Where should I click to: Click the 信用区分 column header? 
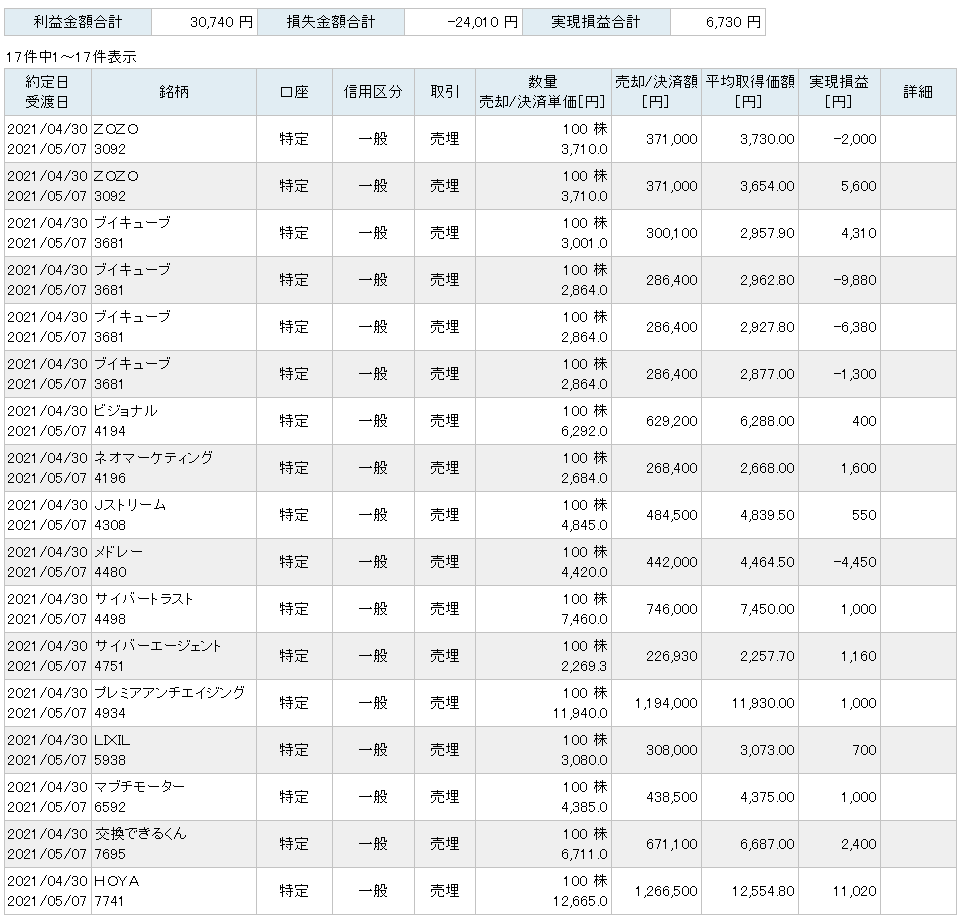pos(373,92)
